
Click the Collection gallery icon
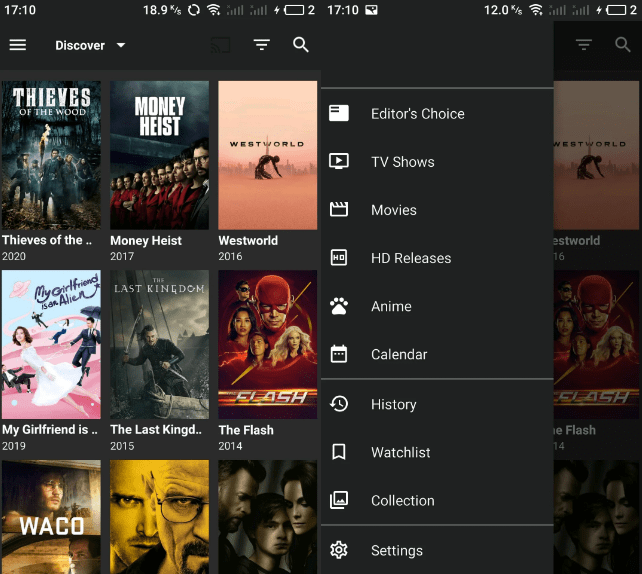(x=339, y=500)
